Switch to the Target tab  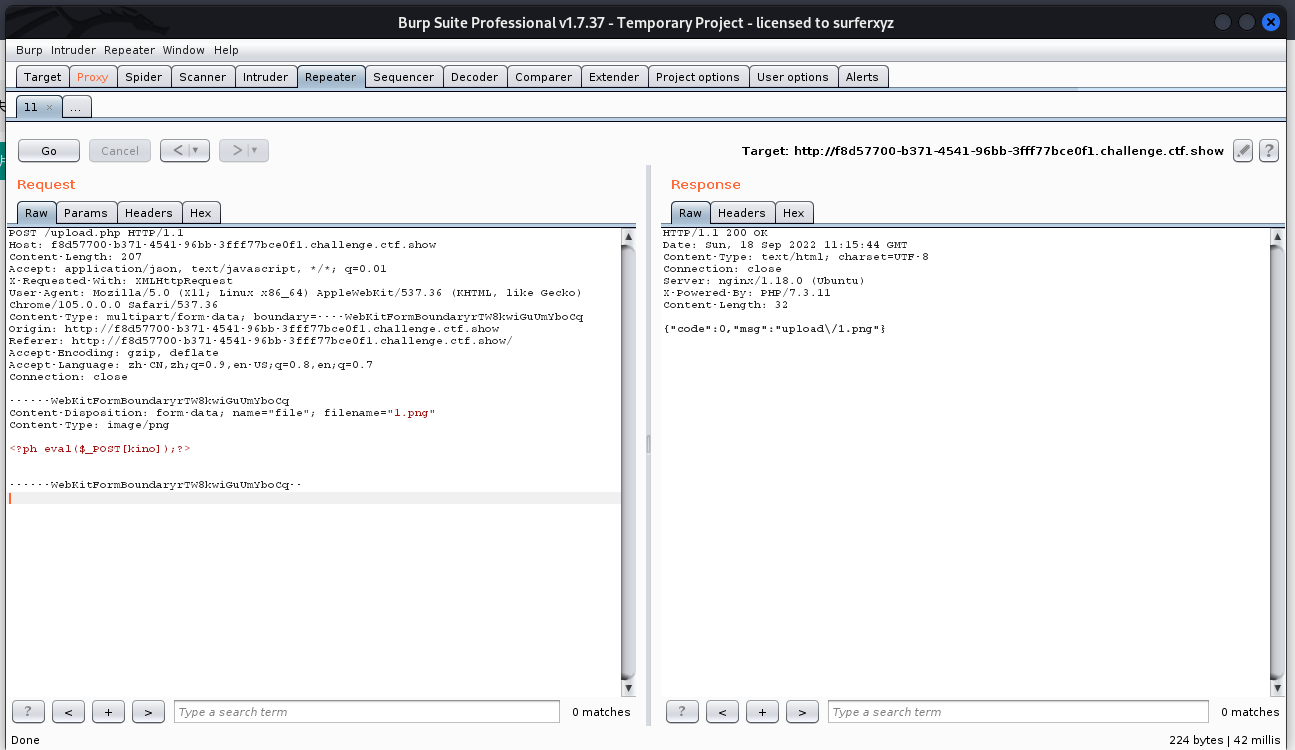43,77
